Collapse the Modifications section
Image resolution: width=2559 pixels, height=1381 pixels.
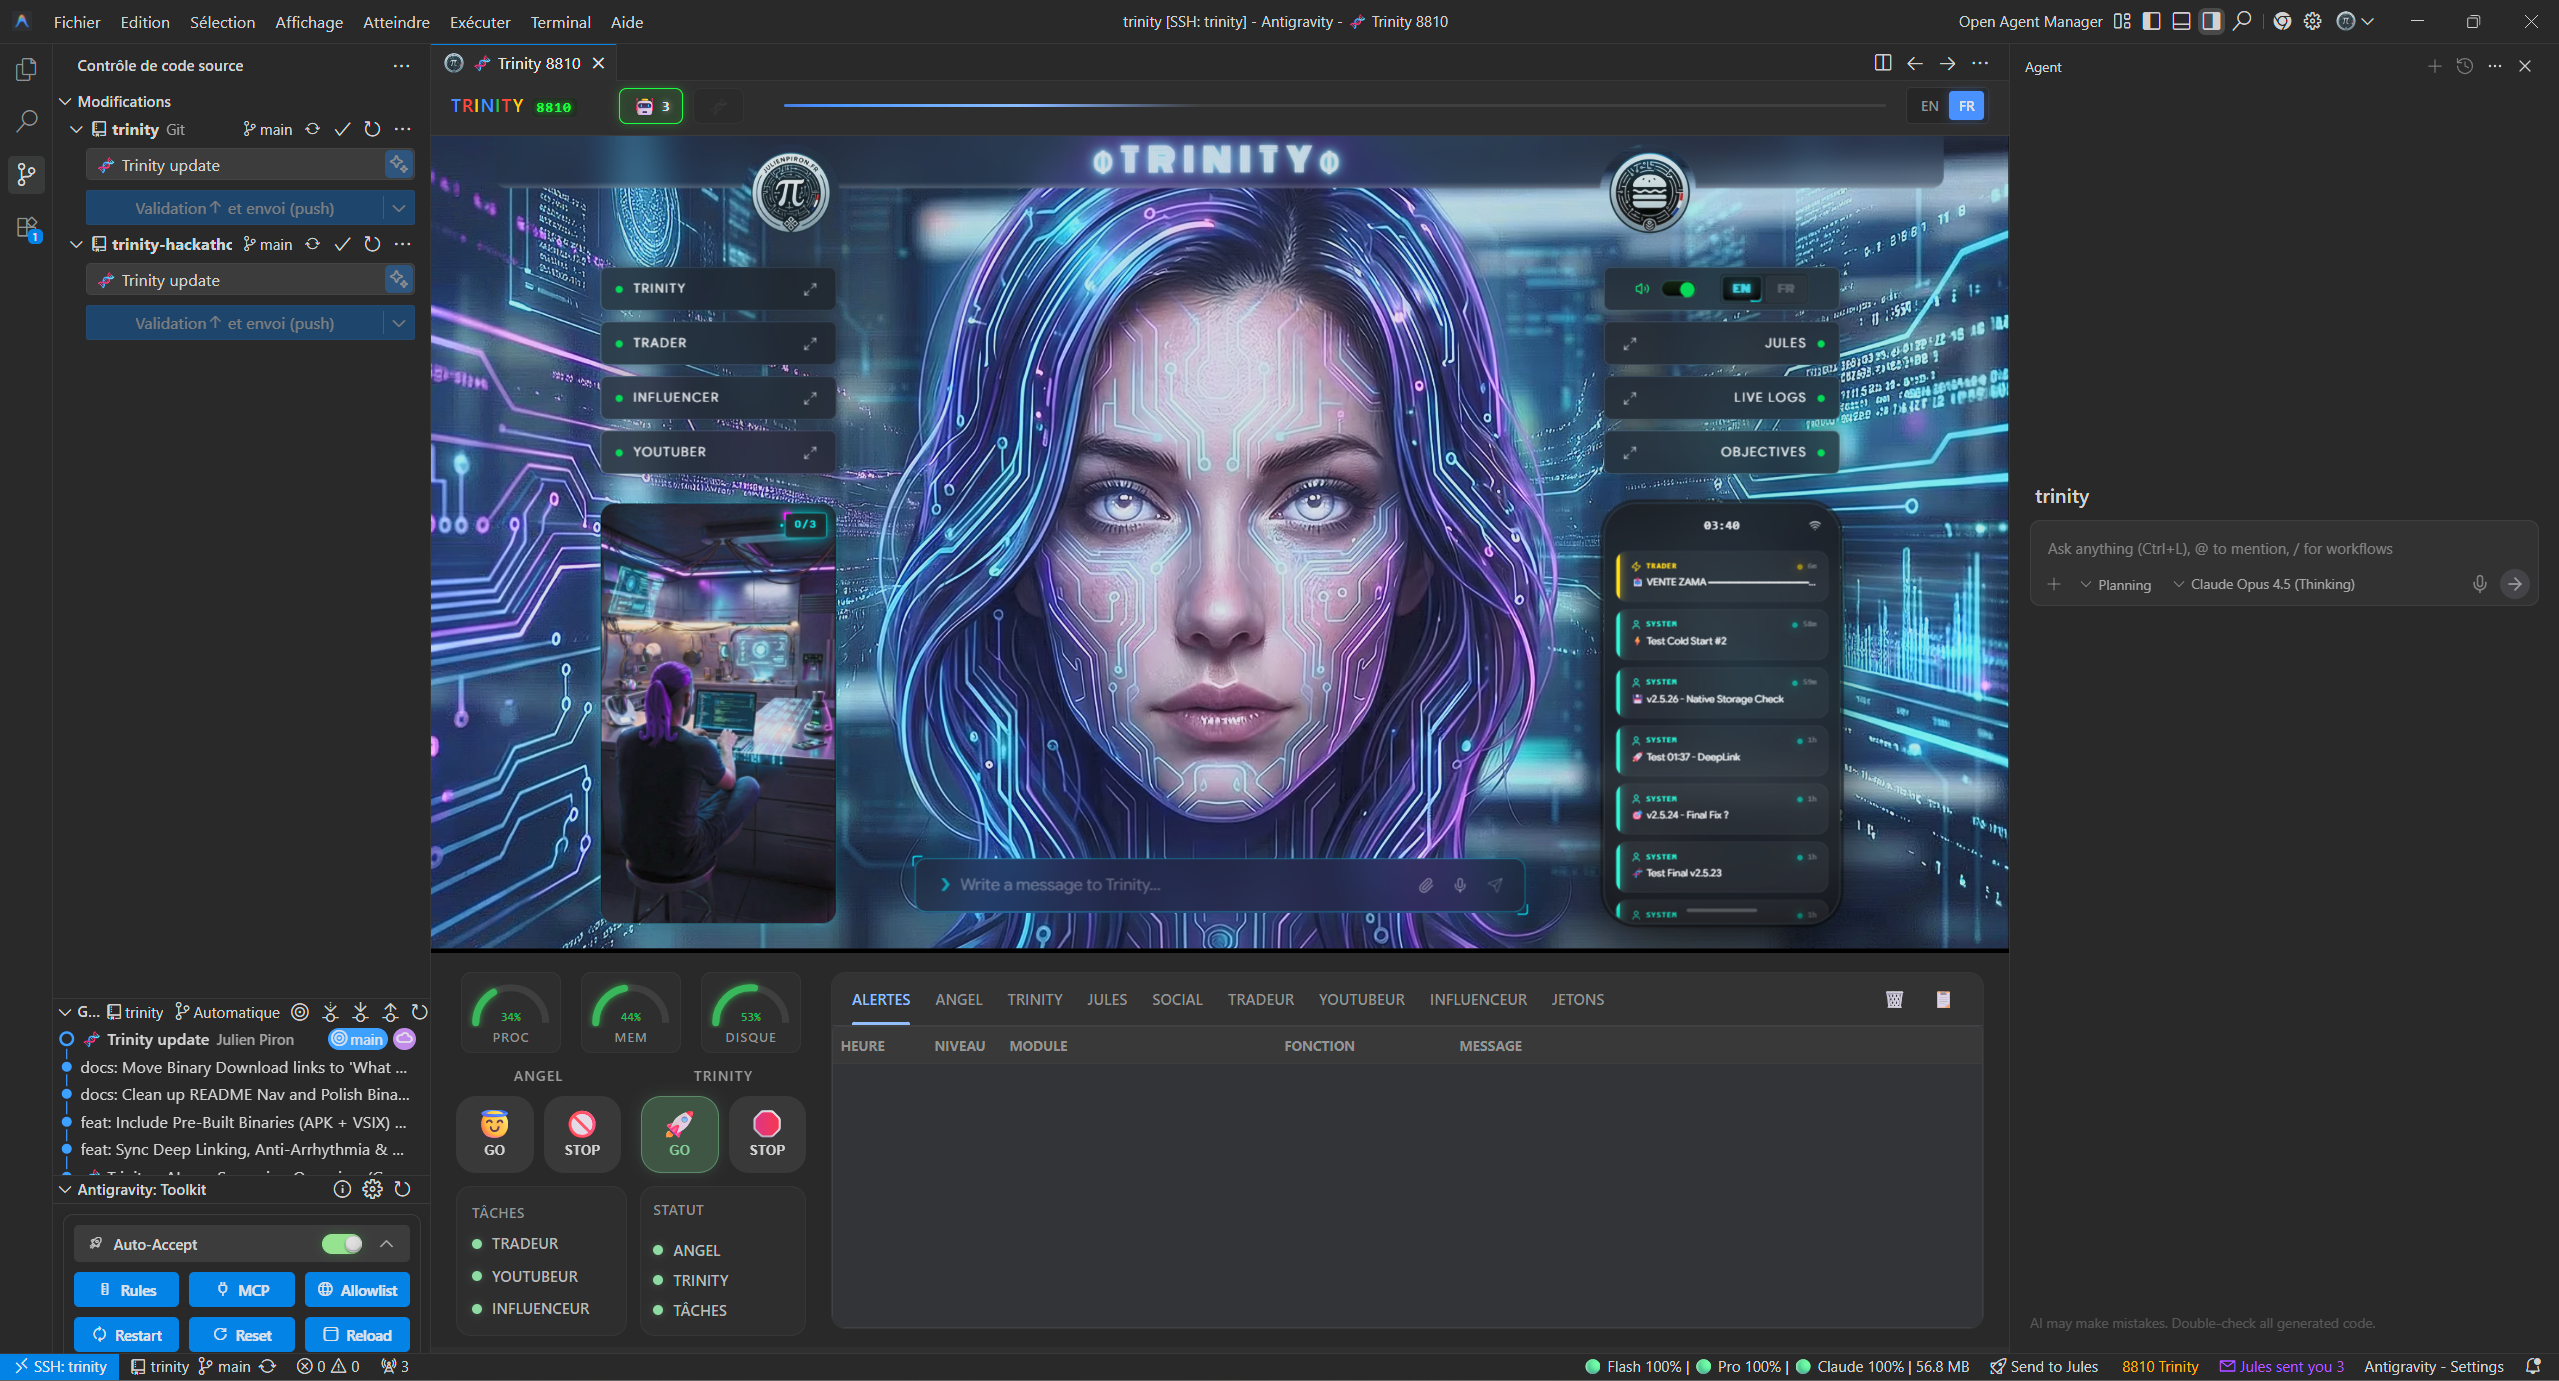point(66,102)
